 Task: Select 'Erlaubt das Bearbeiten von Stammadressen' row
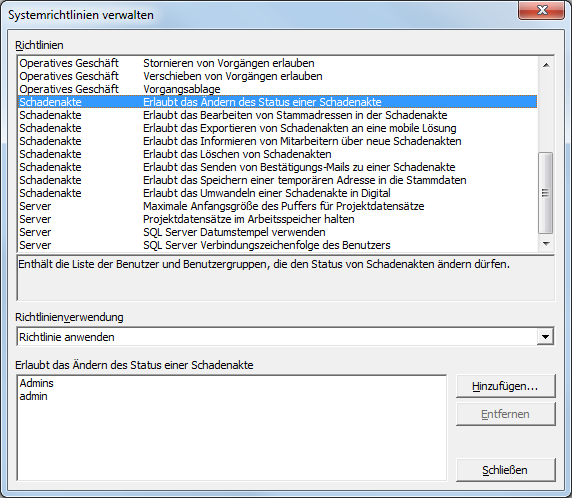[x=277, y=115]
